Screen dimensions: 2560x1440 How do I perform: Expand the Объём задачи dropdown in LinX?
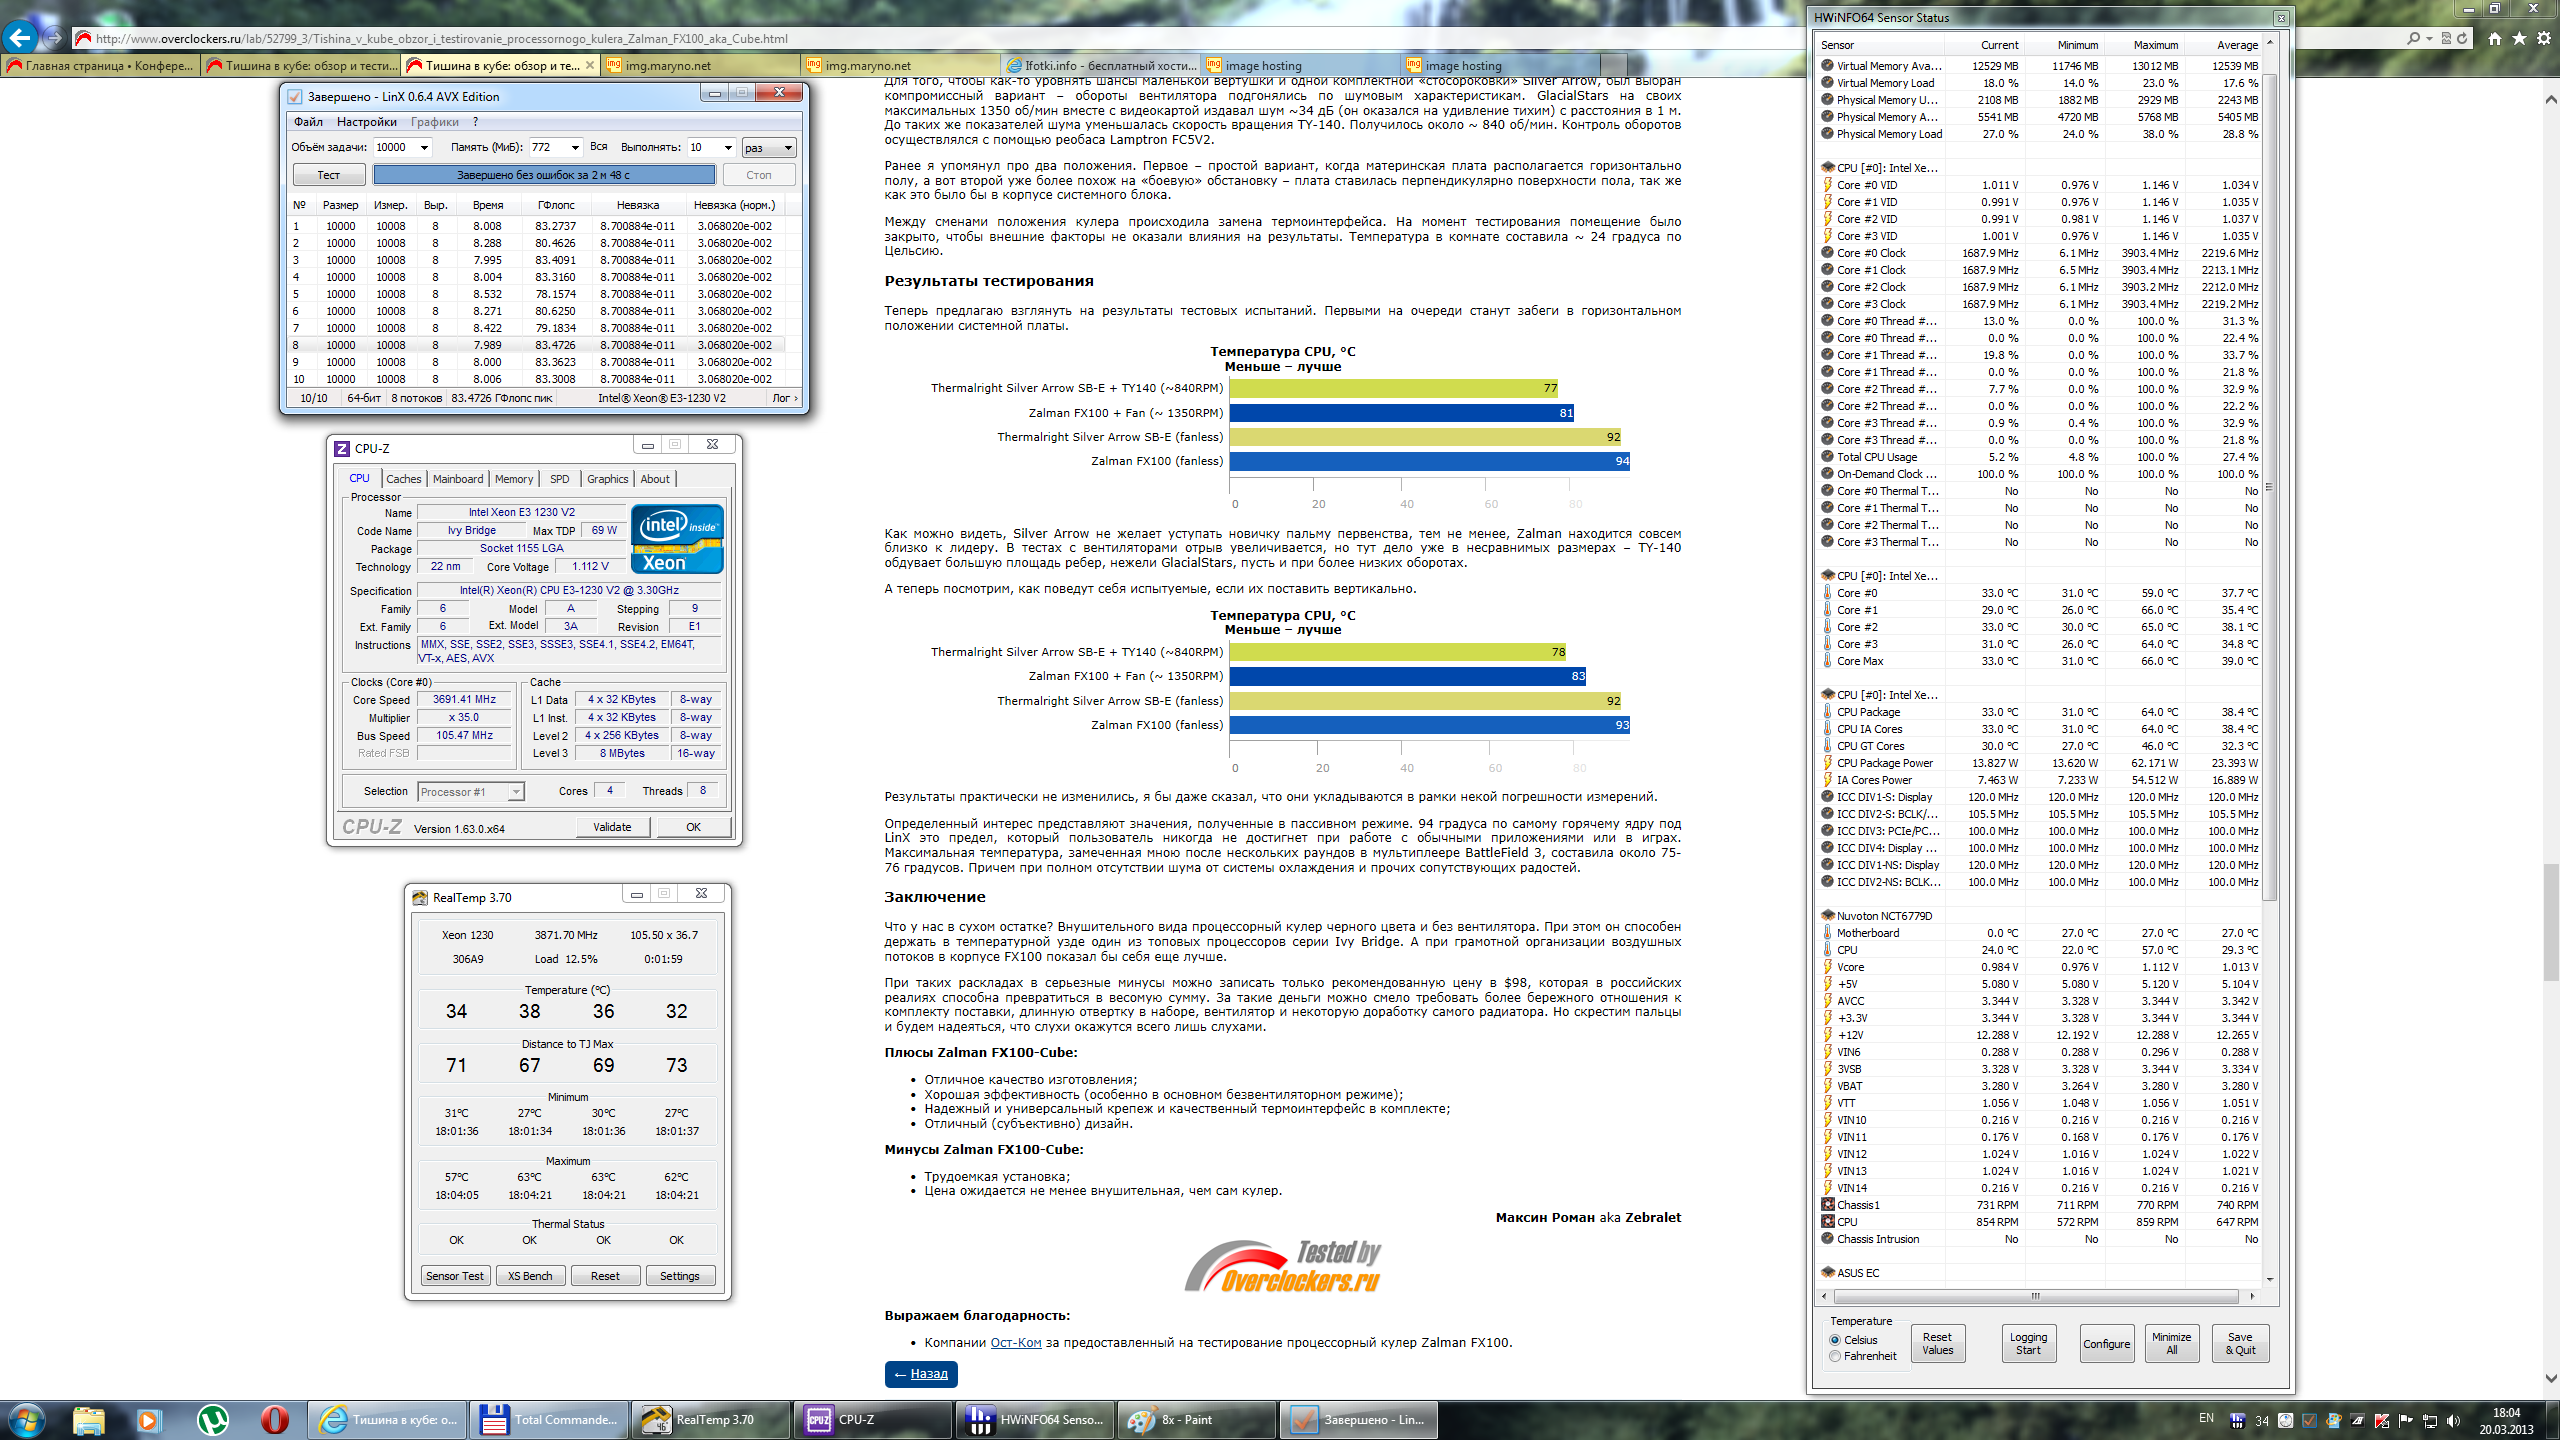[424, 148]
